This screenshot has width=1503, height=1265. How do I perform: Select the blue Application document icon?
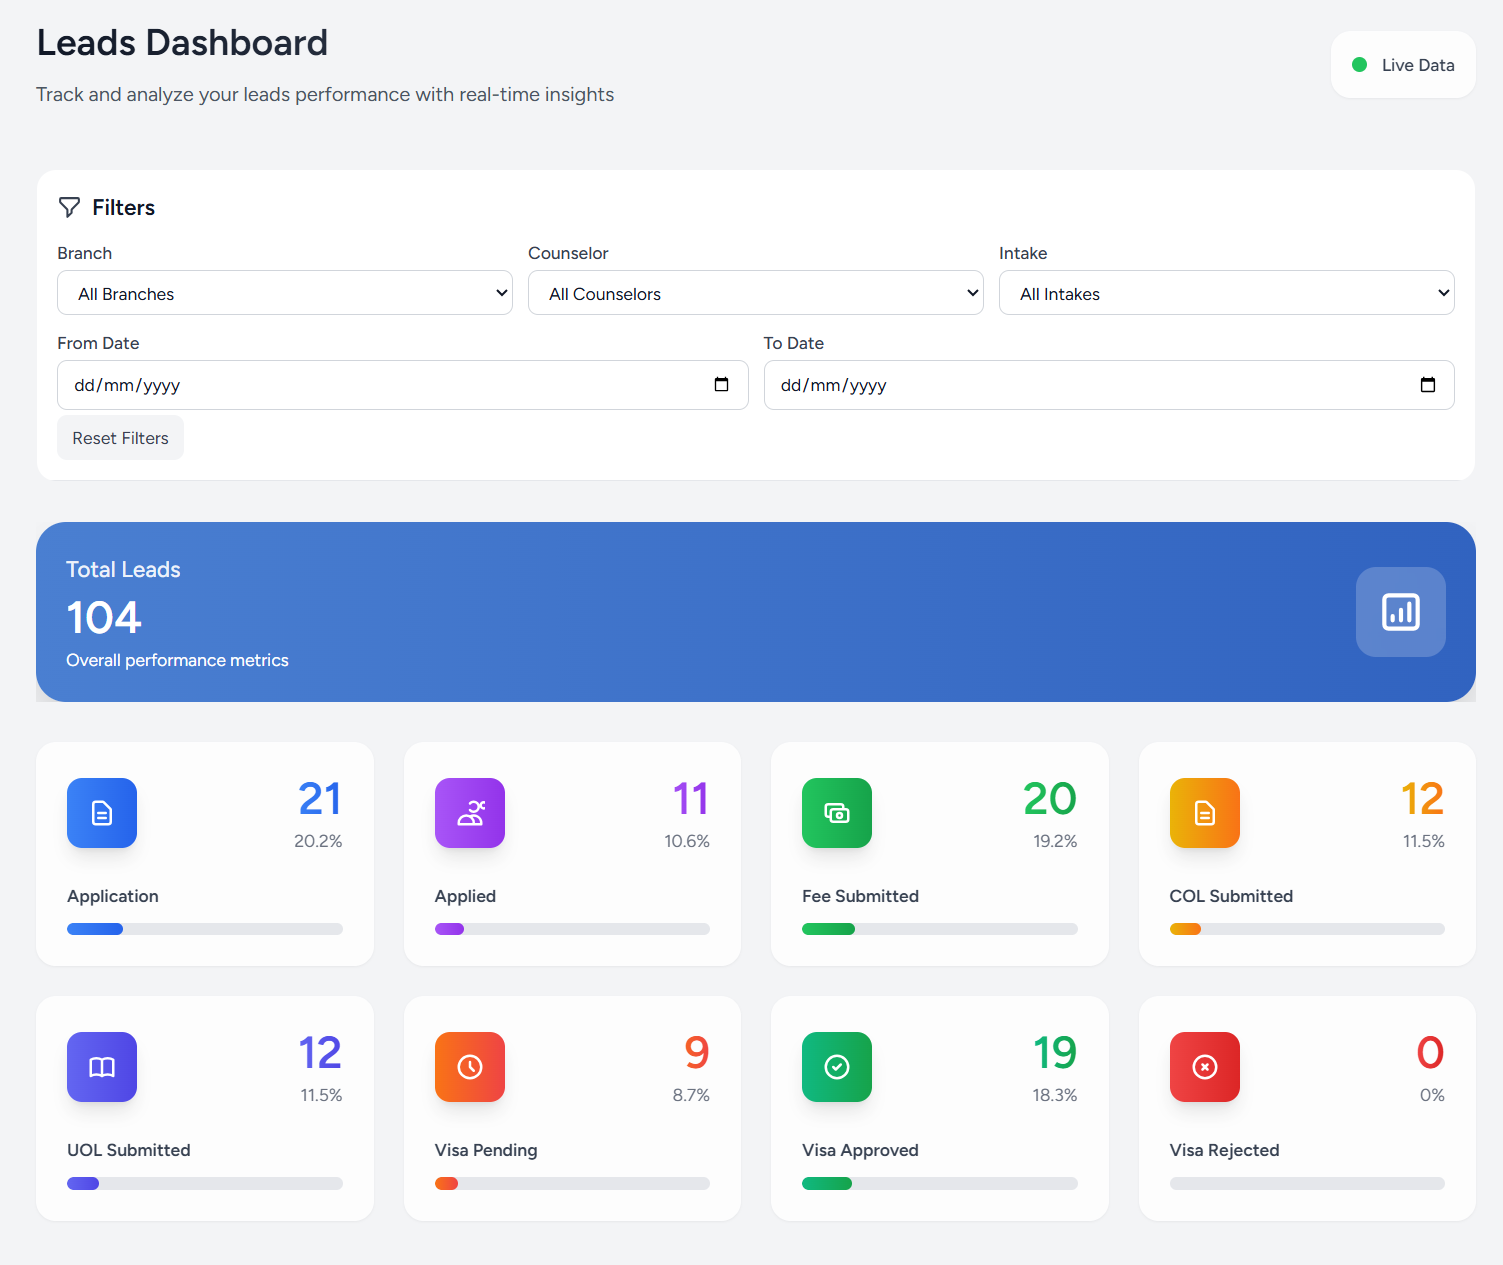(x=101, y=813)
